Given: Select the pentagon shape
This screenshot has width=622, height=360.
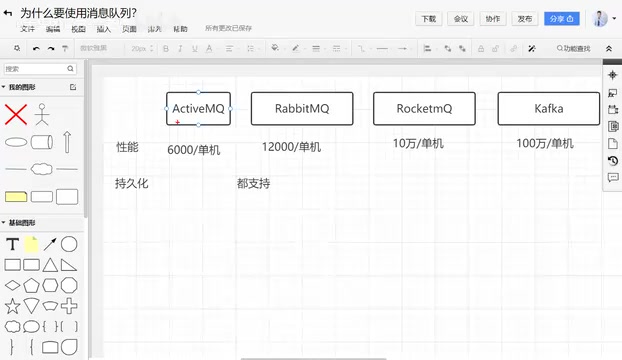Looking at the screenshot, I should point(31,285).
